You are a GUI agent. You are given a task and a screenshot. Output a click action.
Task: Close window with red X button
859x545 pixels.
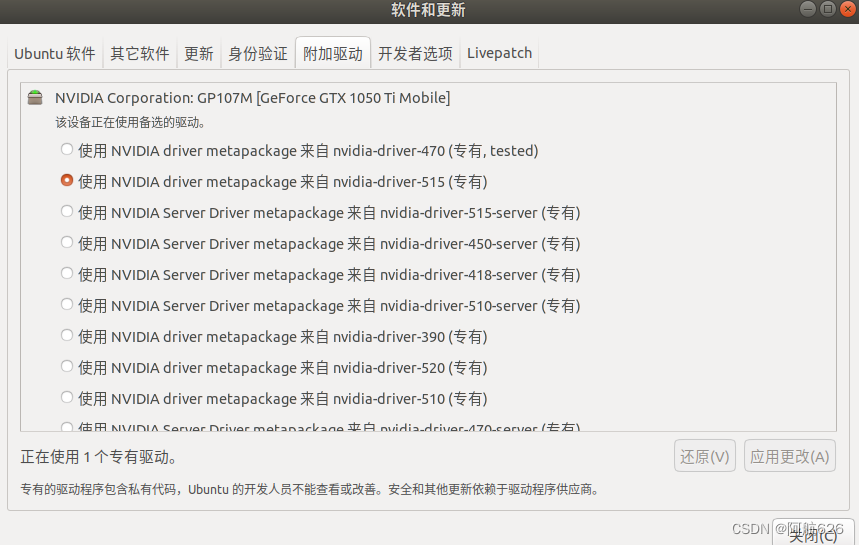(847, 9)
